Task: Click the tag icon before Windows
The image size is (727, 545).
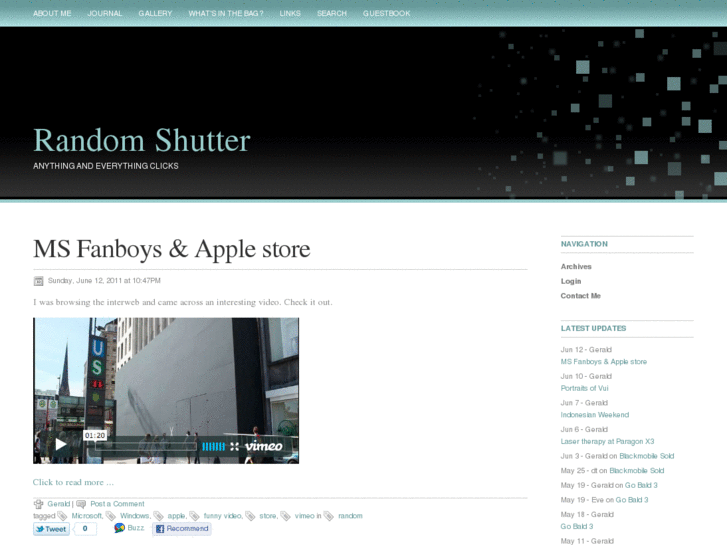Action: [111, 516]
